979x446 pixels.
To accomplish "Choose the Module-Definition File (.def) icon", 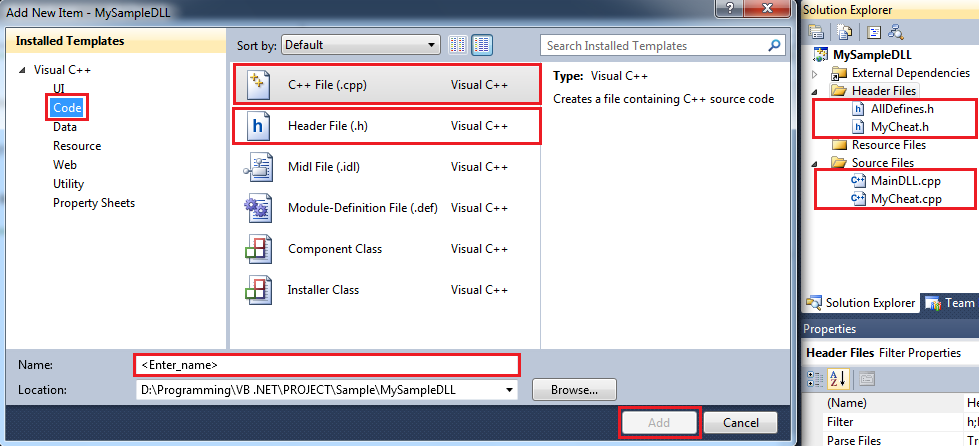I will [x=258, y=208].
